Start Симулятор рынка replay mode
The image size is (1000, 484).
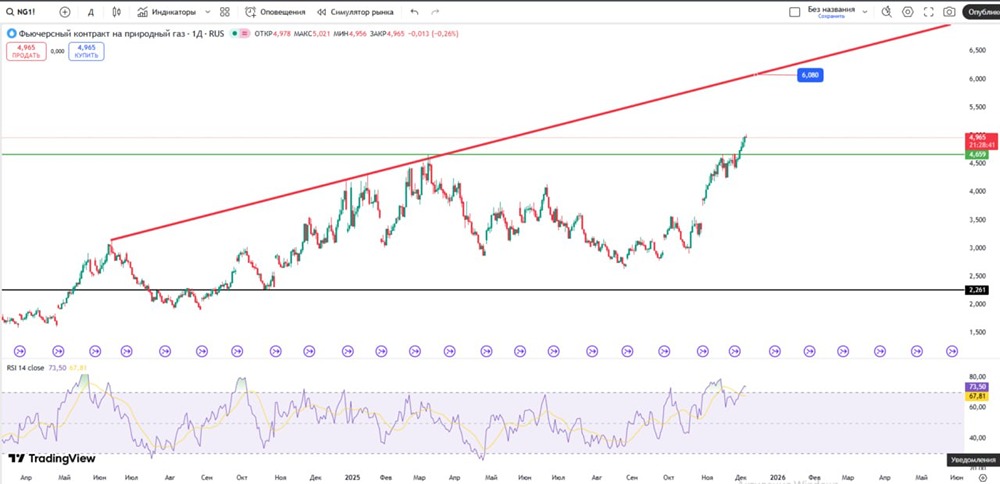(x=355, y=12)
